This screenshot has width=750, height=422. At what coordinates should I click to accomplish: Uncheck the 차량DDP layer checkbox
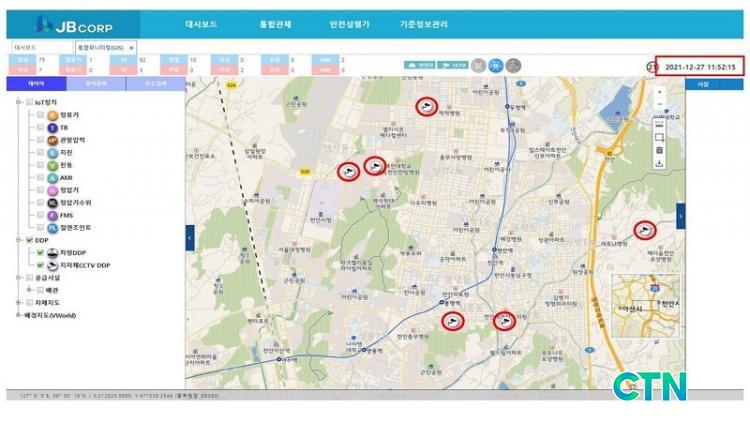click(x=41, y=254)
